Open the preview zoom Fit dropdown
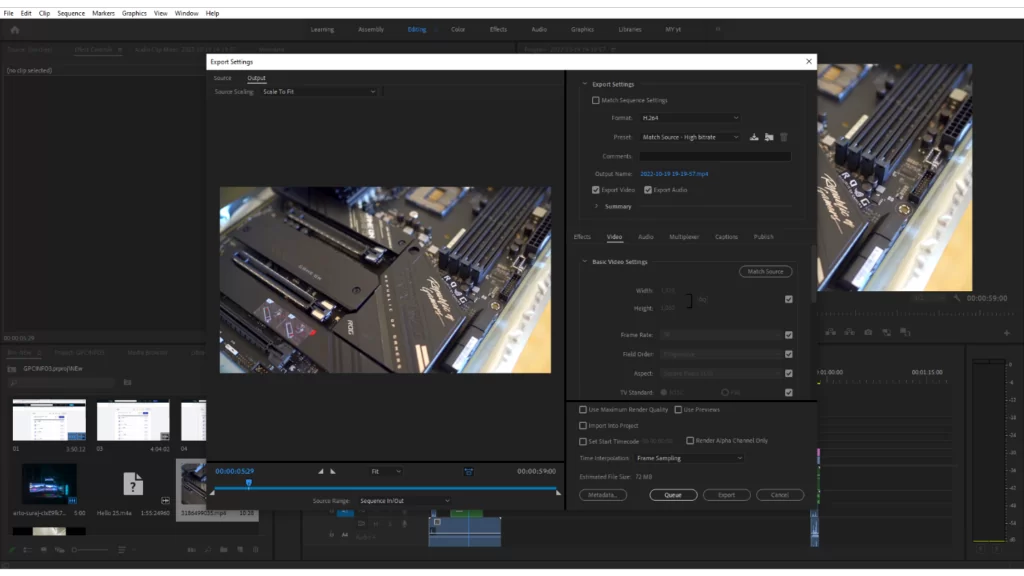This screenshot has width=1024, height=576. point(385,472)
